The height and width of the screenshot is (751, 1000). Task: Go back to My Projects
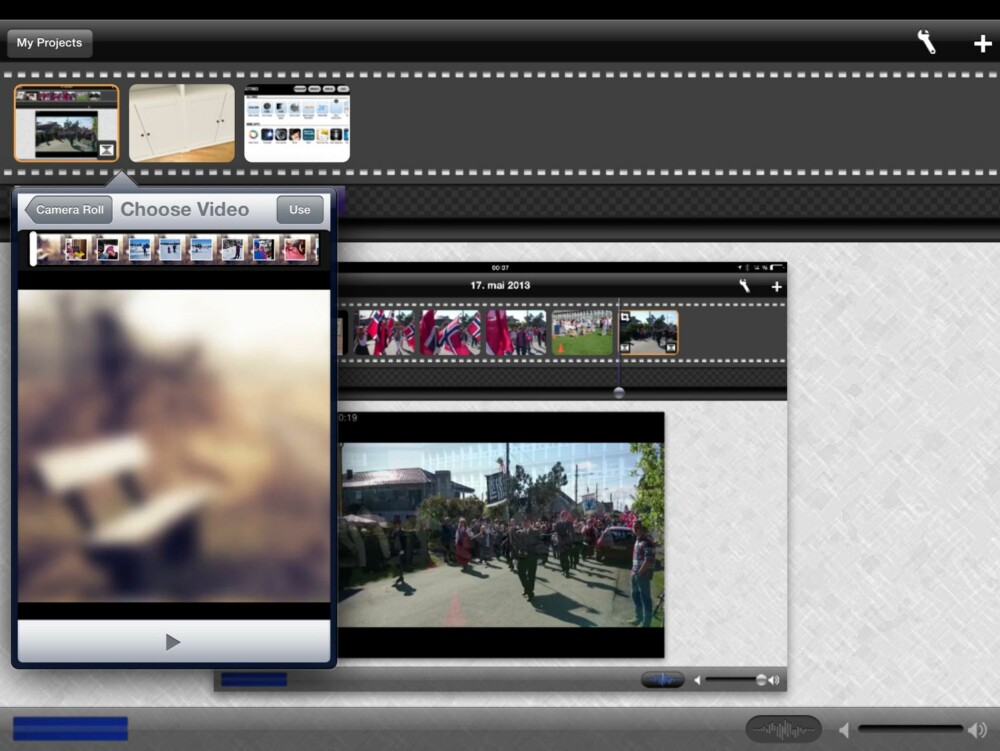coord(50,43)
